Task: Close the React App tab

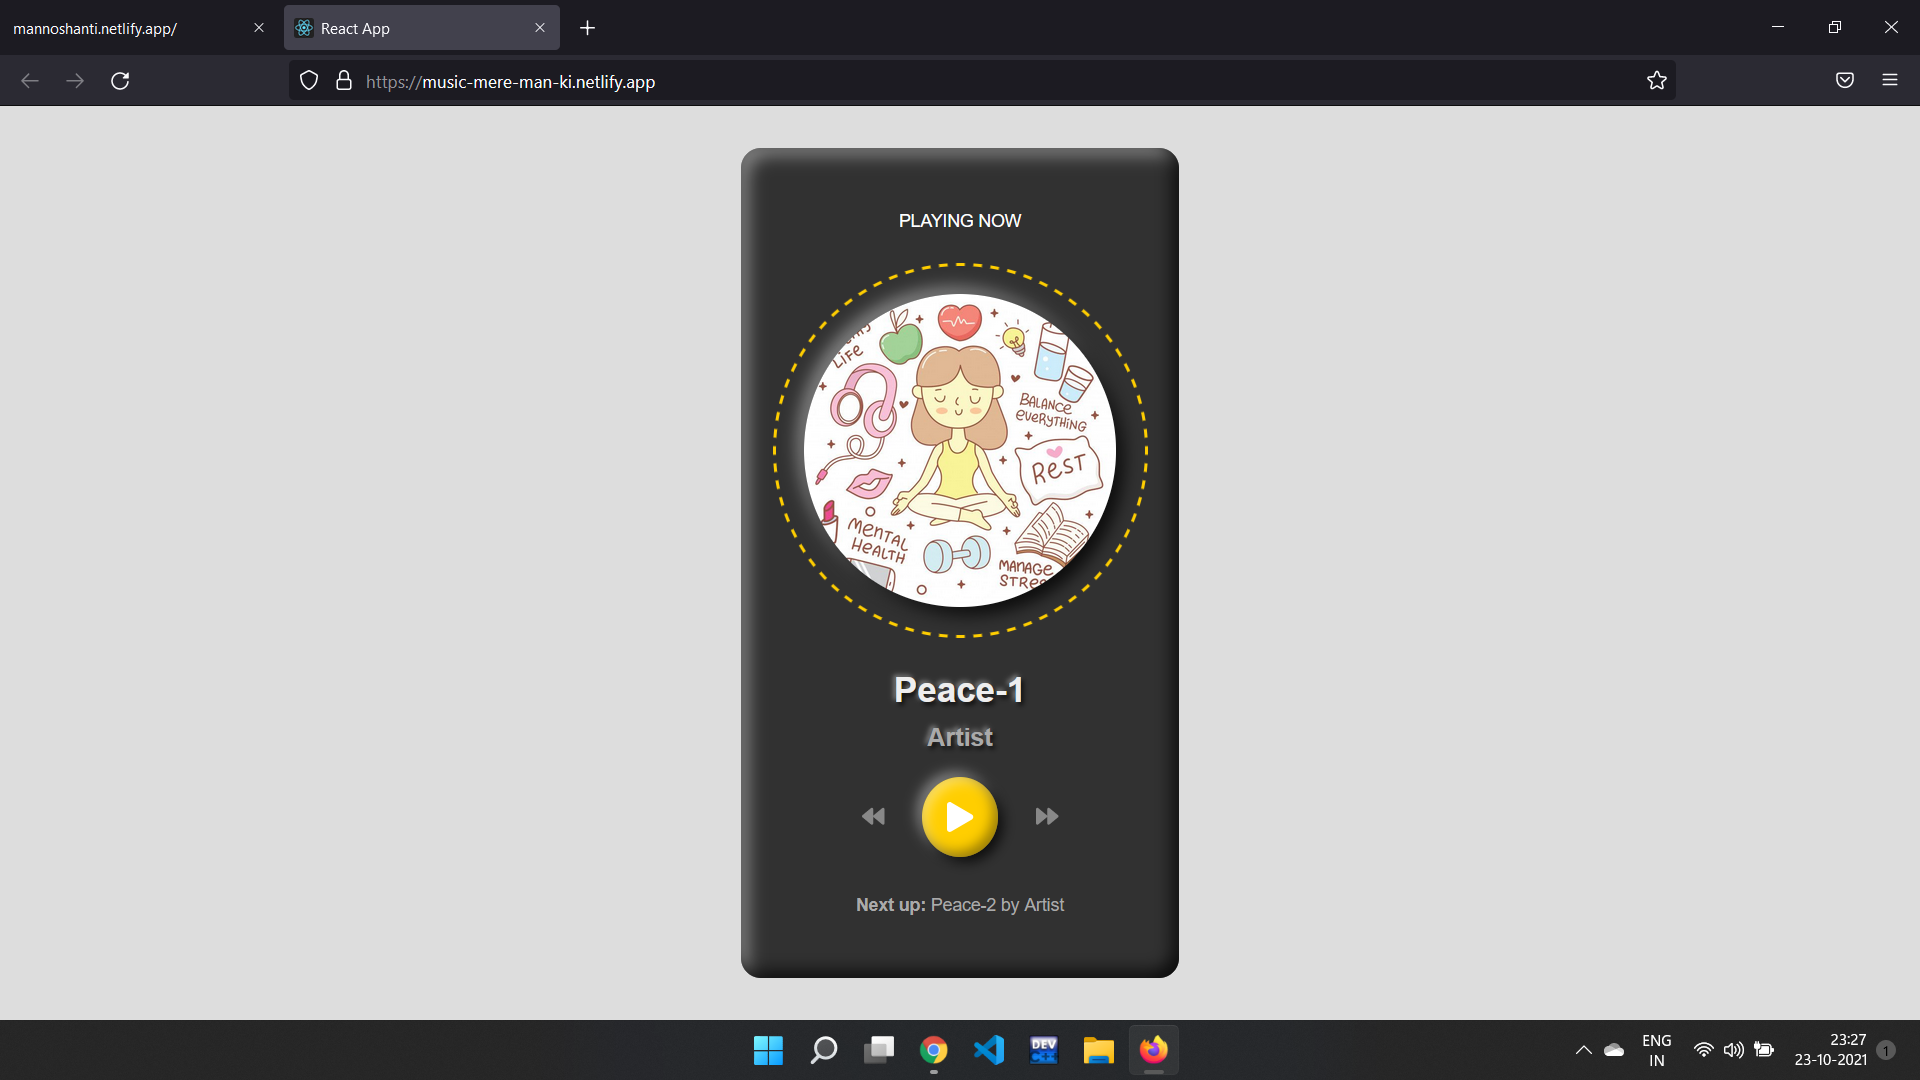Action: pyautogui.click(x=540, y=28)
